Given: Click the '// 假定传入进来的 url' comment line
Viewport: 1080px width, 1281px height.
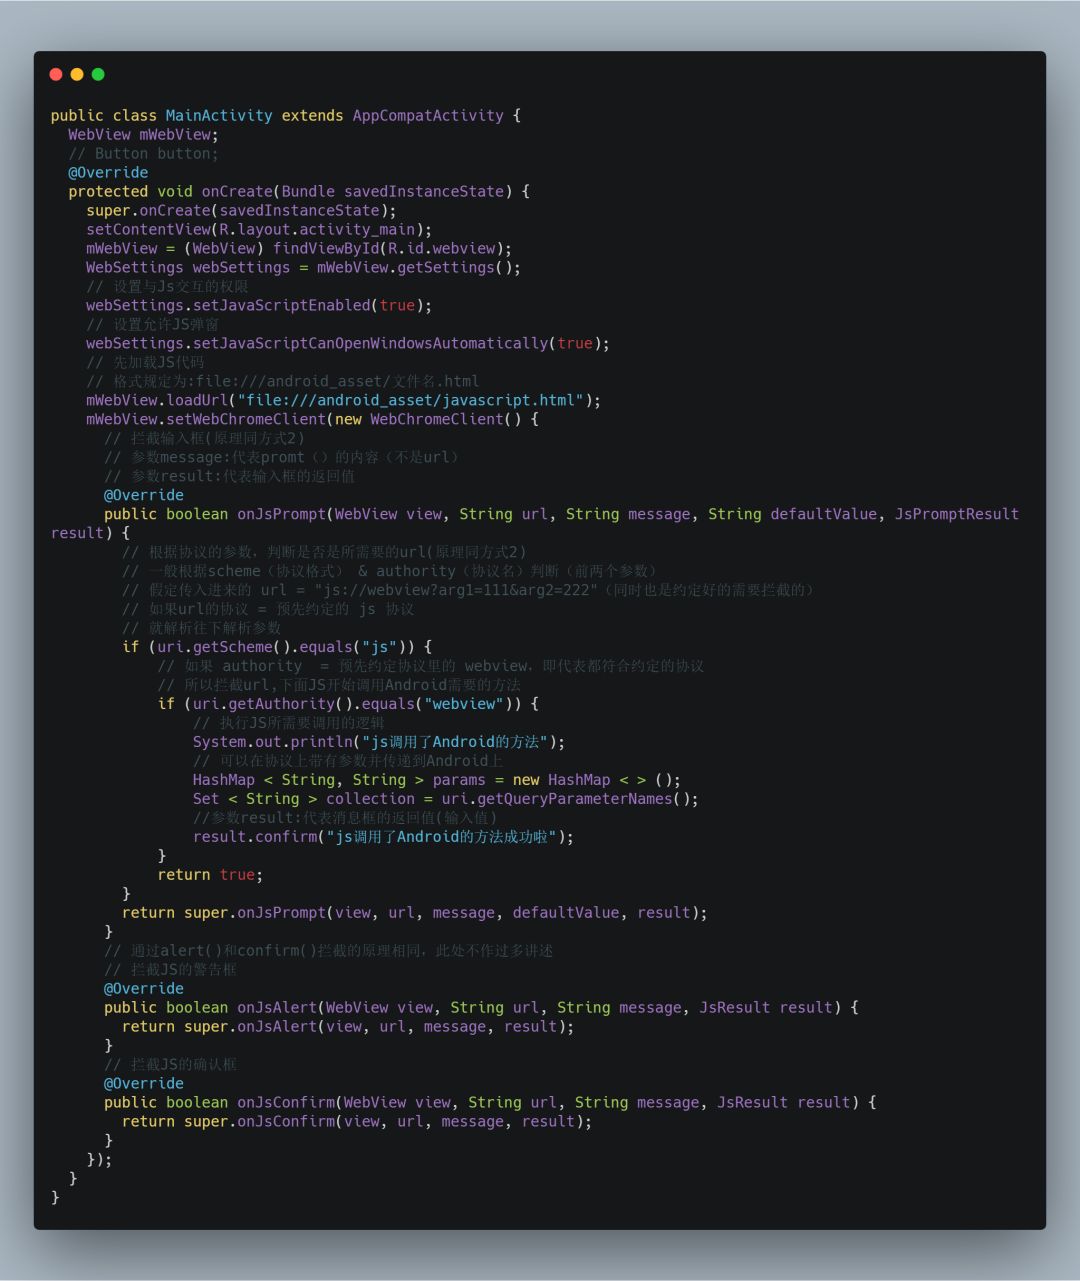Looking at the screenshot, I should point(469,591).
